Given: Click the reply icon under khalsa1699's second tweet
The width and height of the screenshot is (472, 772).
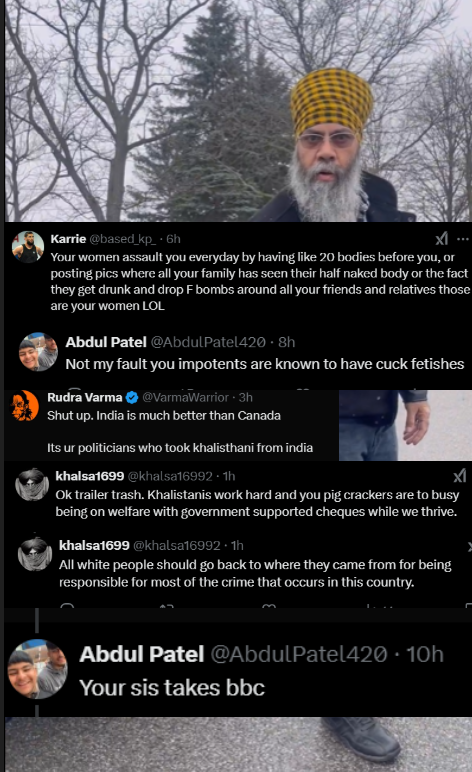Looking at the screenshot, I should [x=67, y=605].
